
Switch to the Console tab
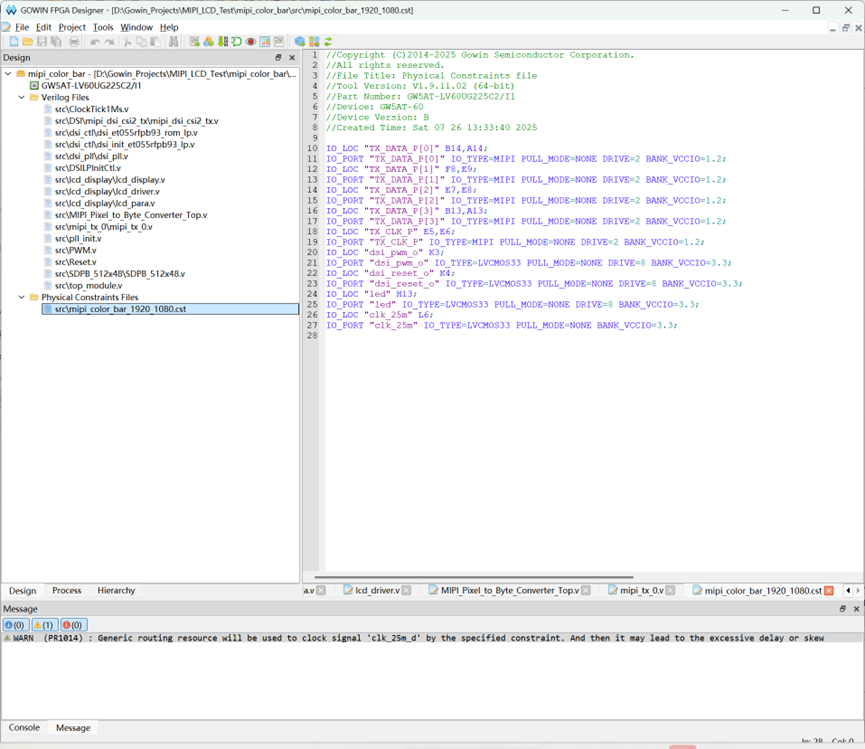point(24,727)
